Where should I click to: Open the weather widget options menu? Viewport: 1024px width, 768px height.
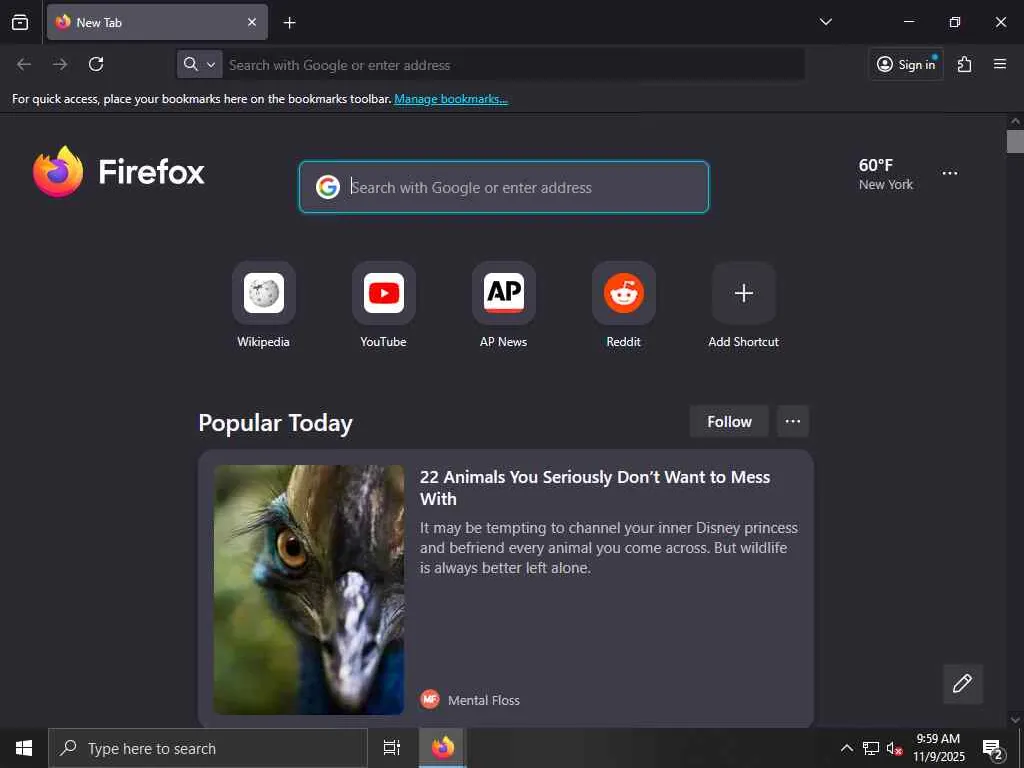[950, 173]
